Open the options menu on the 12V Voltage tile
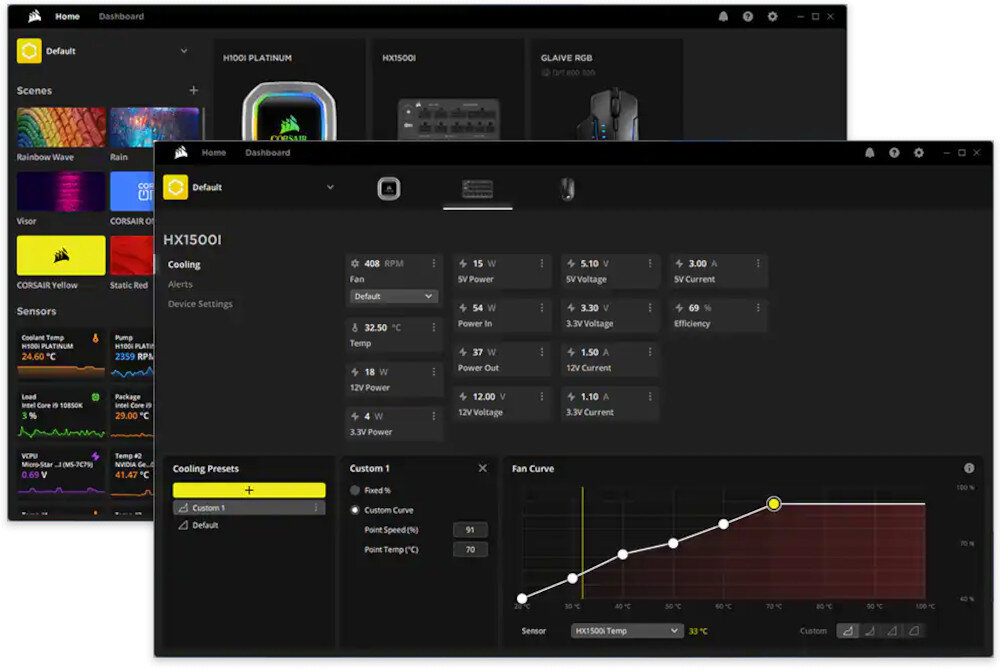Screen dimensions: 1000x669 pos(541,397)
